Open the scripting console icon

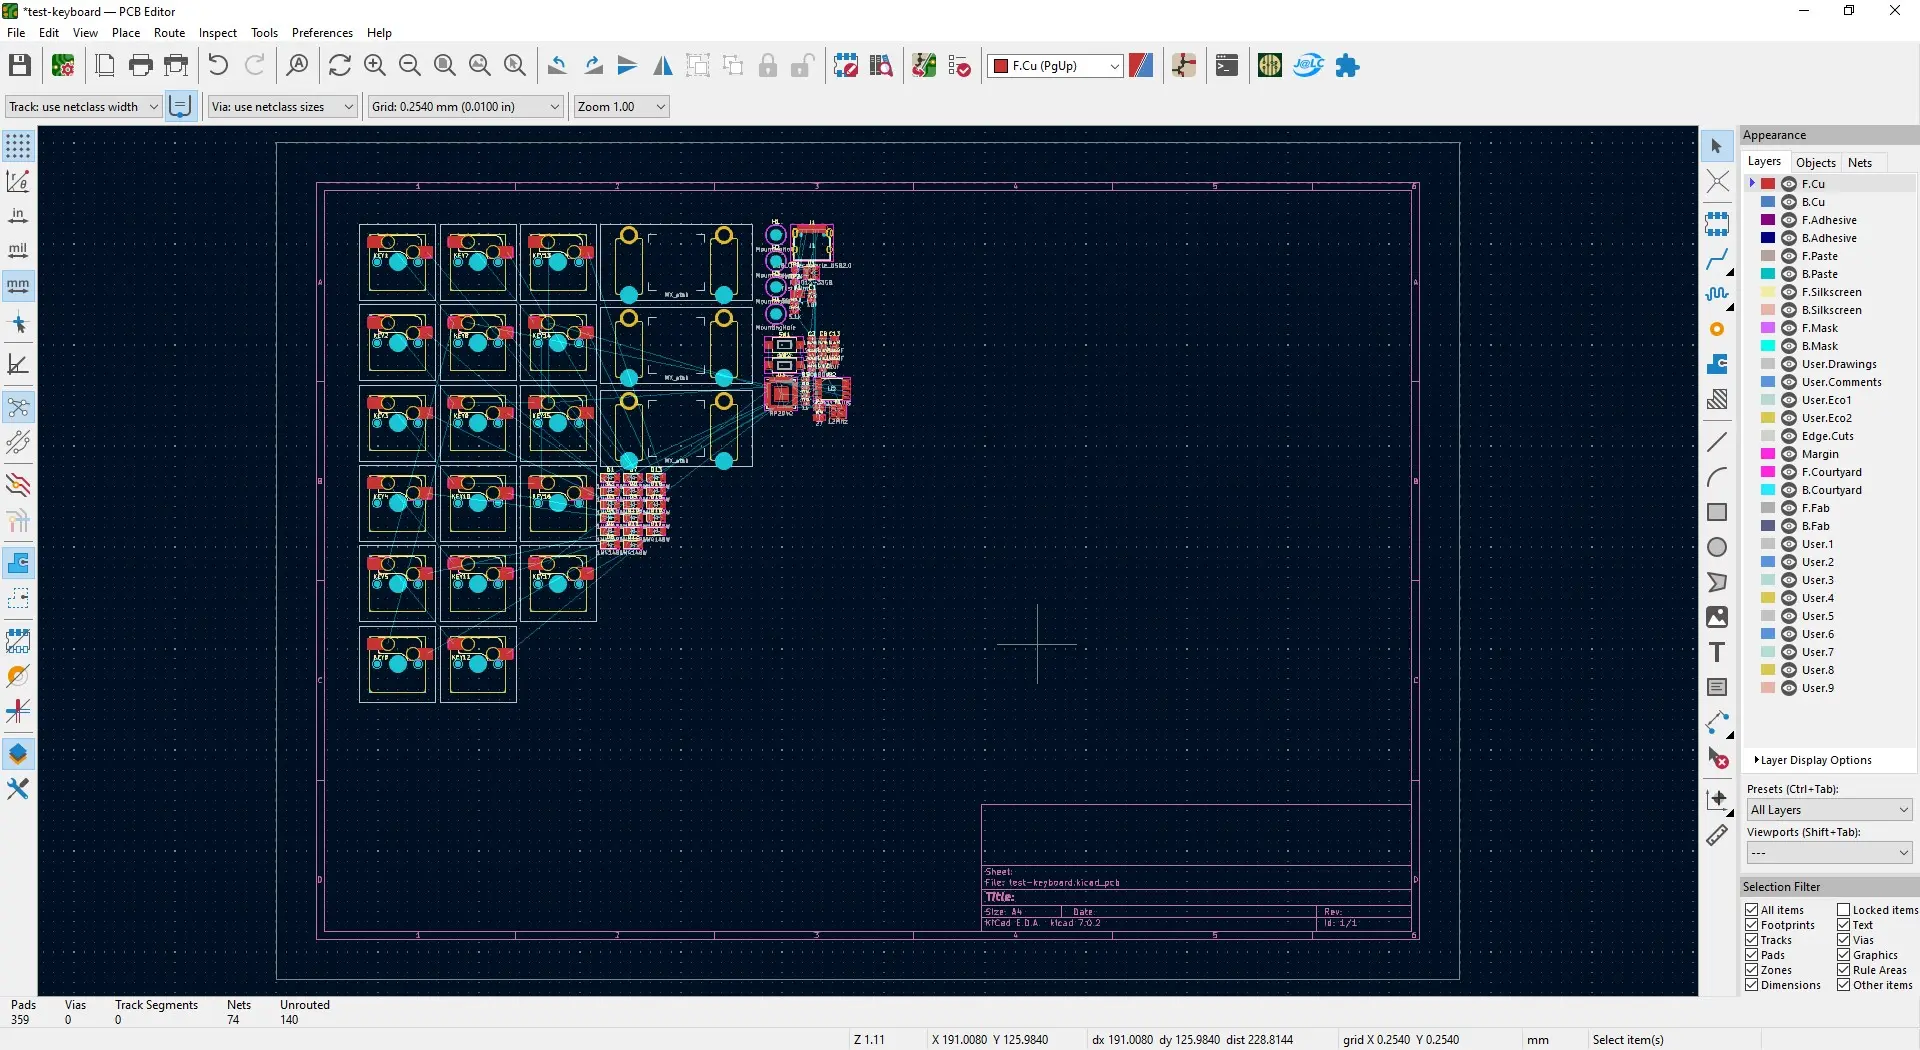click(x=1227, y=66)
